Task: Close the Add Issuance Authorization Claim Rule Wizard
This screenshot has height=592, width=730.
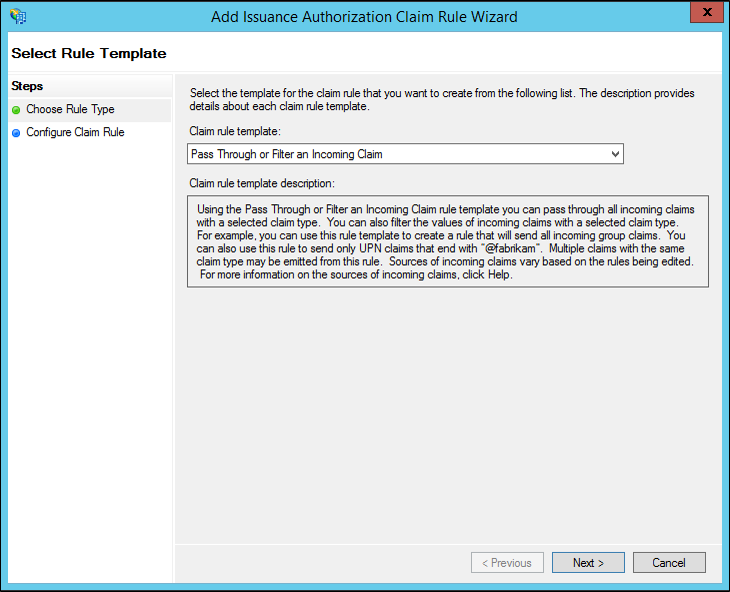Action: pyautogui.click(x=707, y=12)
